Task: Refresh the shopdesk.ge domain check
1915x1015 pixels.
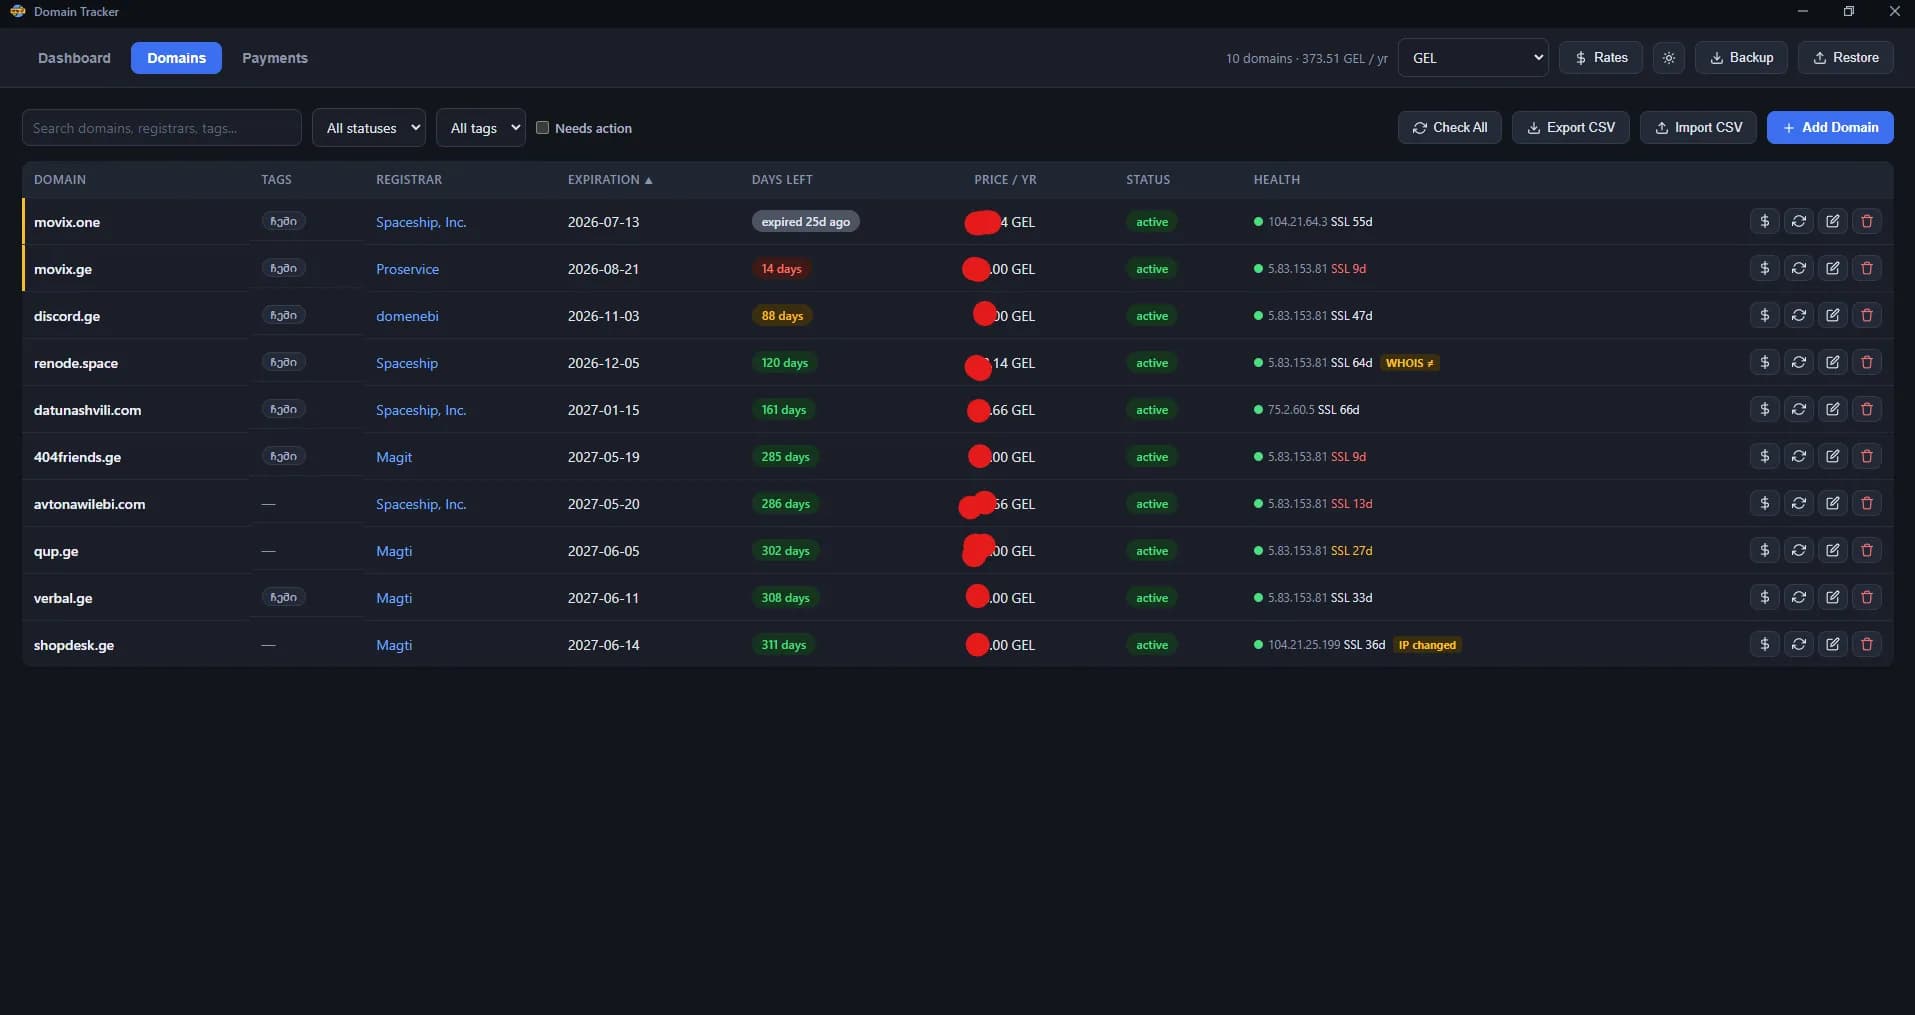Action: (x=1799, y=644)
